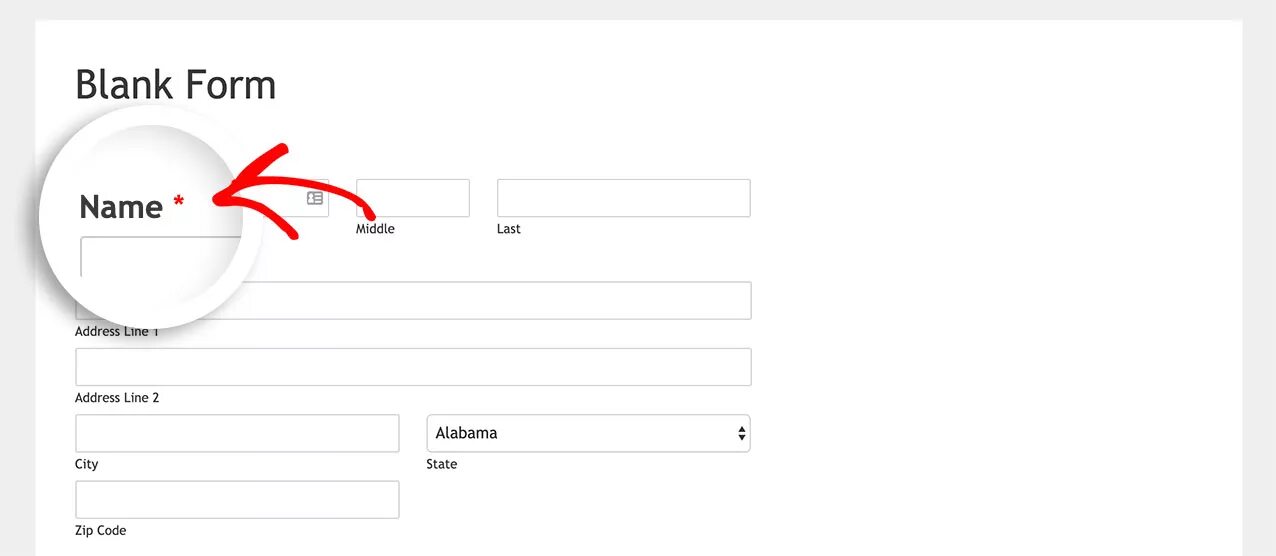Click the Address Line 2 input
1276x556 pixels.
pyautogui.click(x=413, y=367)
